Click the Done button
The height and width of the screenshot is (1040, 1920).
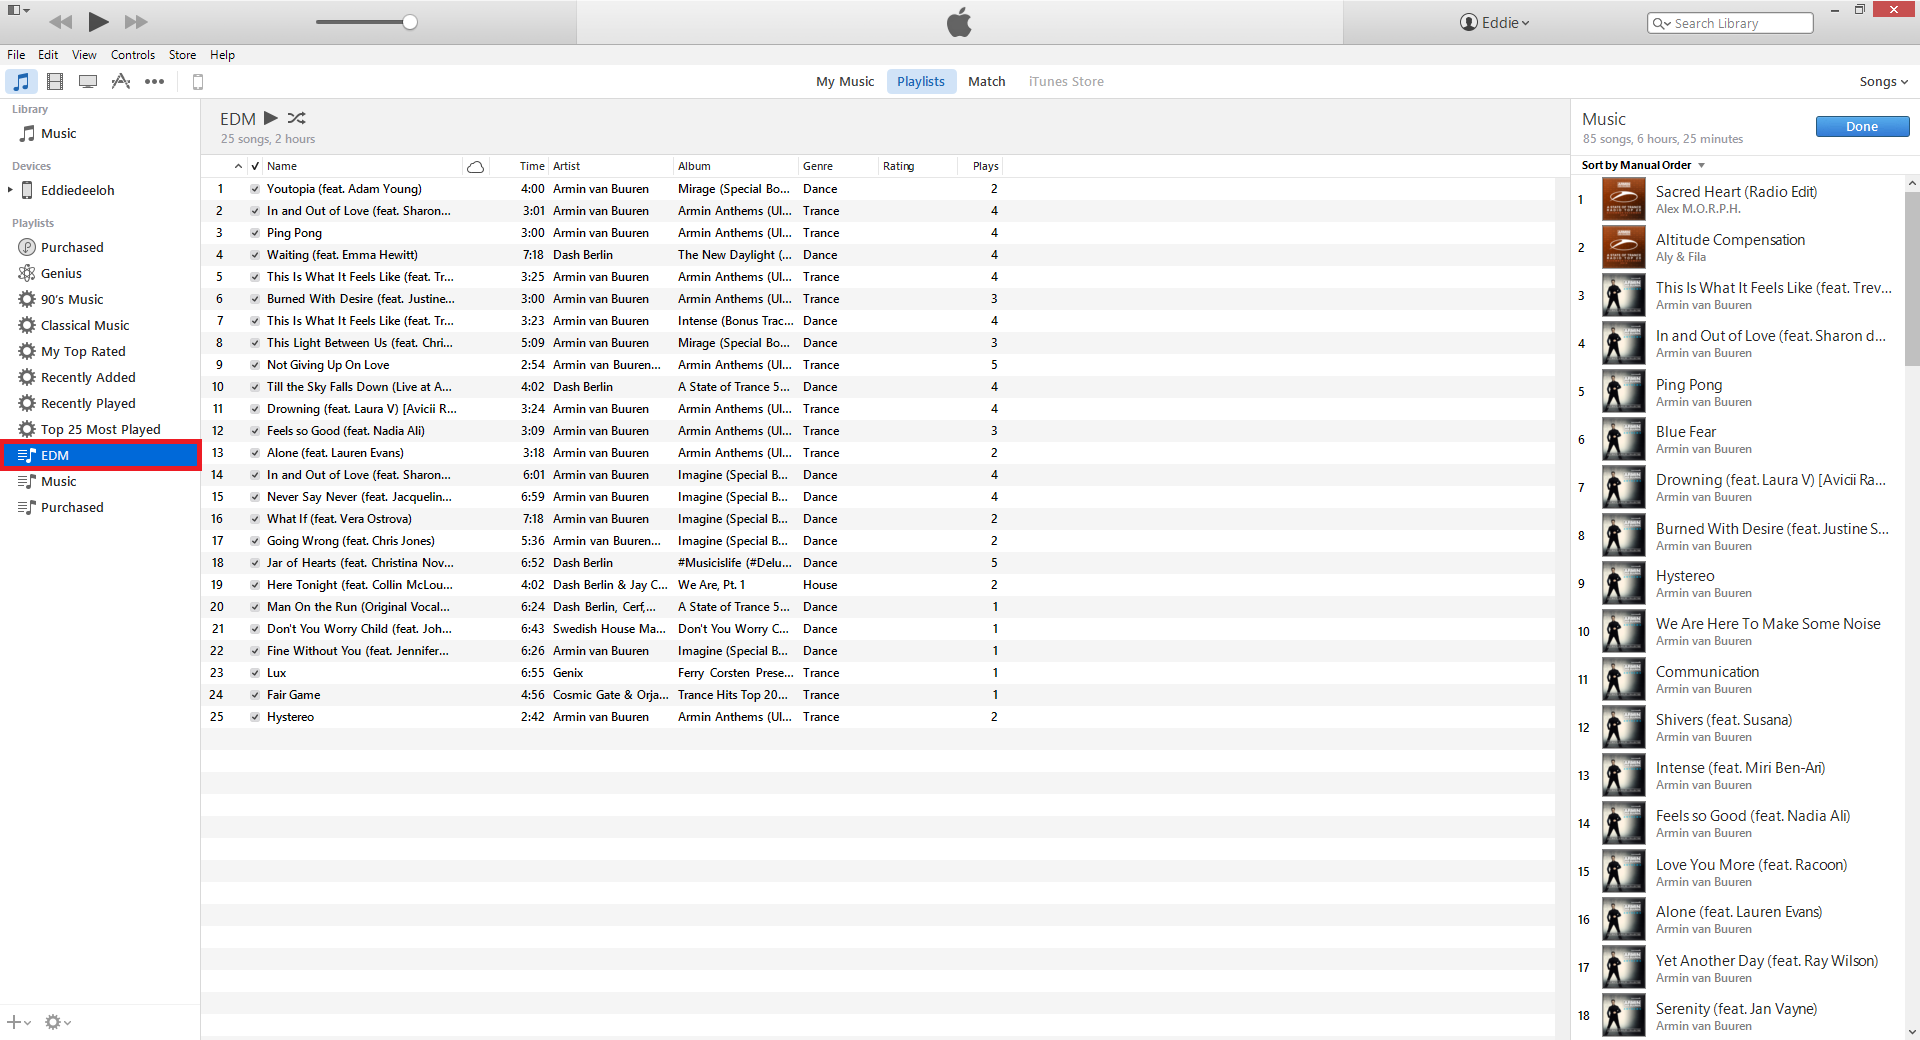tap(1862, 126)
